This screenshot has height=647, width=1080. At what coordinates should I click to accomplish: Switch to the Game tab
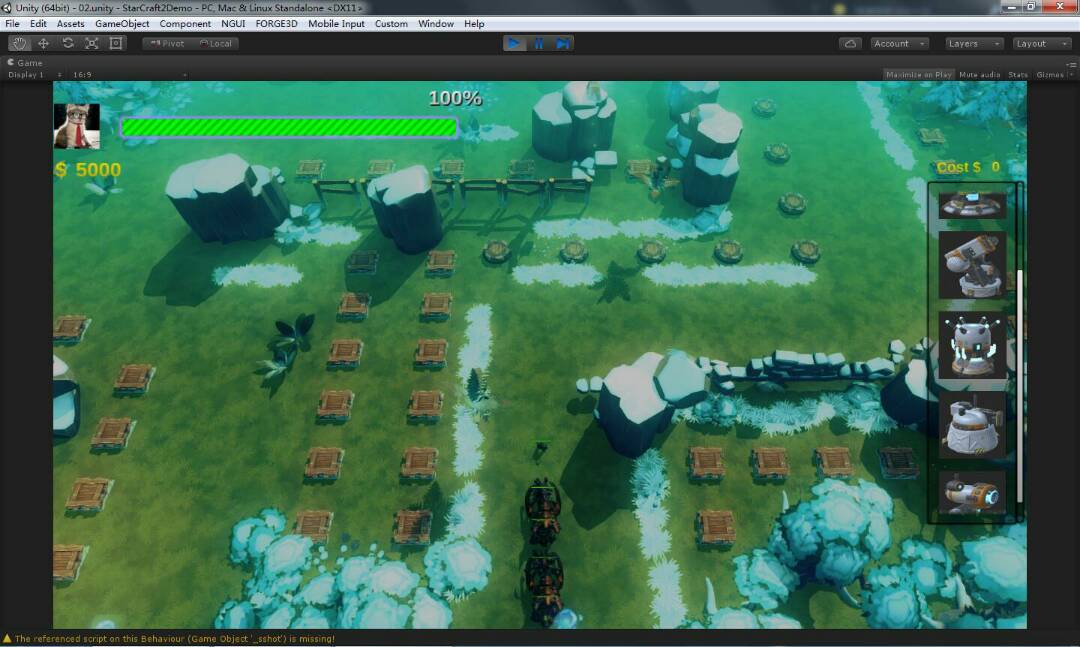pyautogui.click(x=25, y=63)
